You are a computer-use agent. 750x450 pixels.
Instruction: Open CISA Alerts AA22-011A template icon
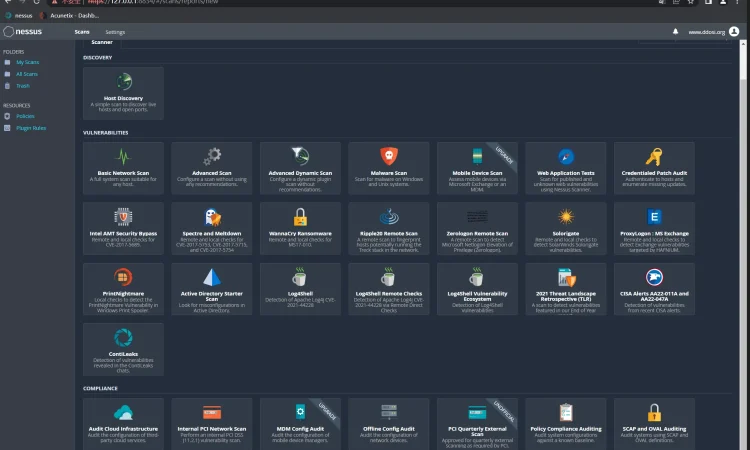pos(654,277)
